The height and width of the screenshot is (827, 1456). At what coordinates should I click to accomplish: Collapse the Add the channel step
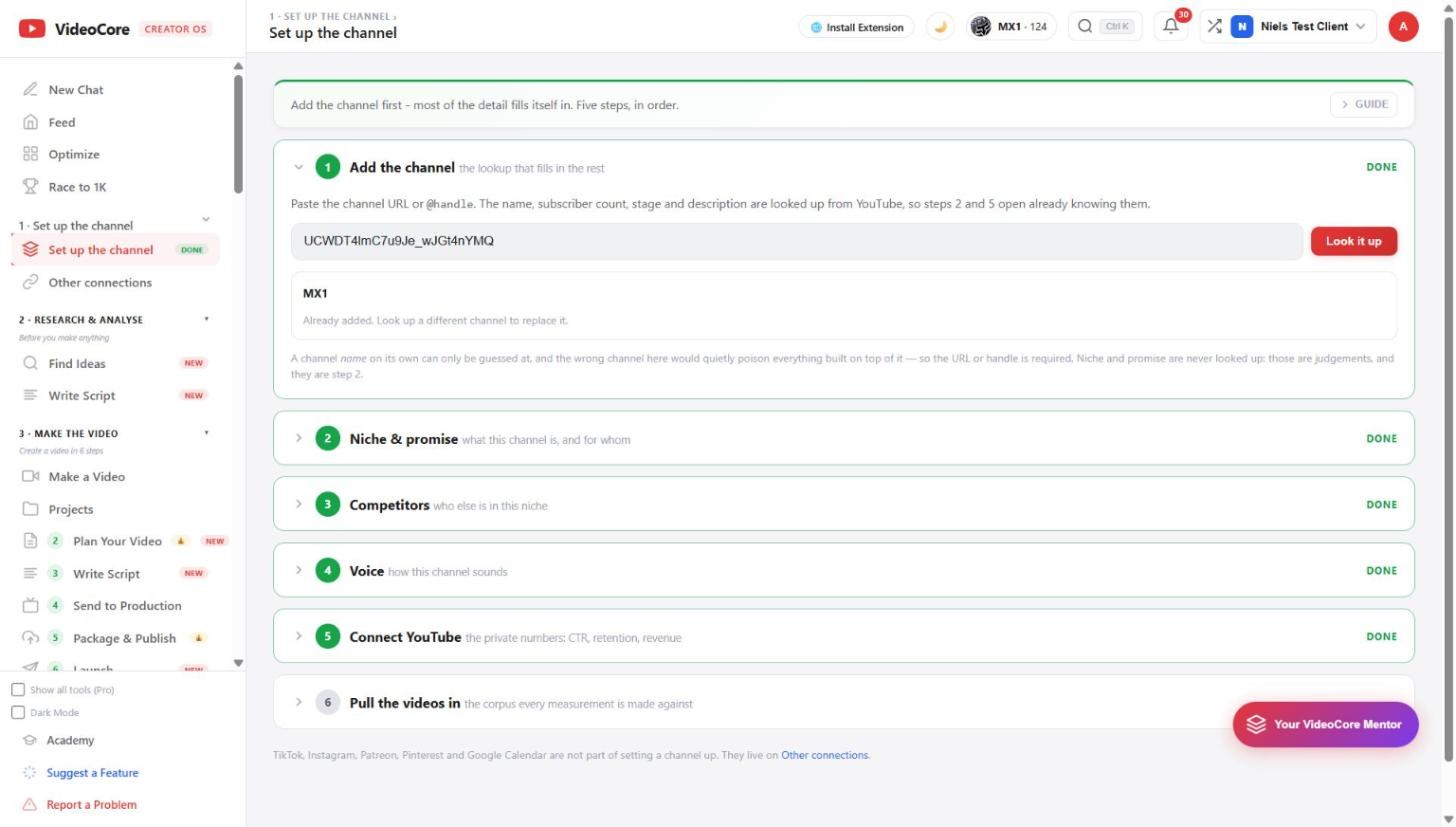298,167
